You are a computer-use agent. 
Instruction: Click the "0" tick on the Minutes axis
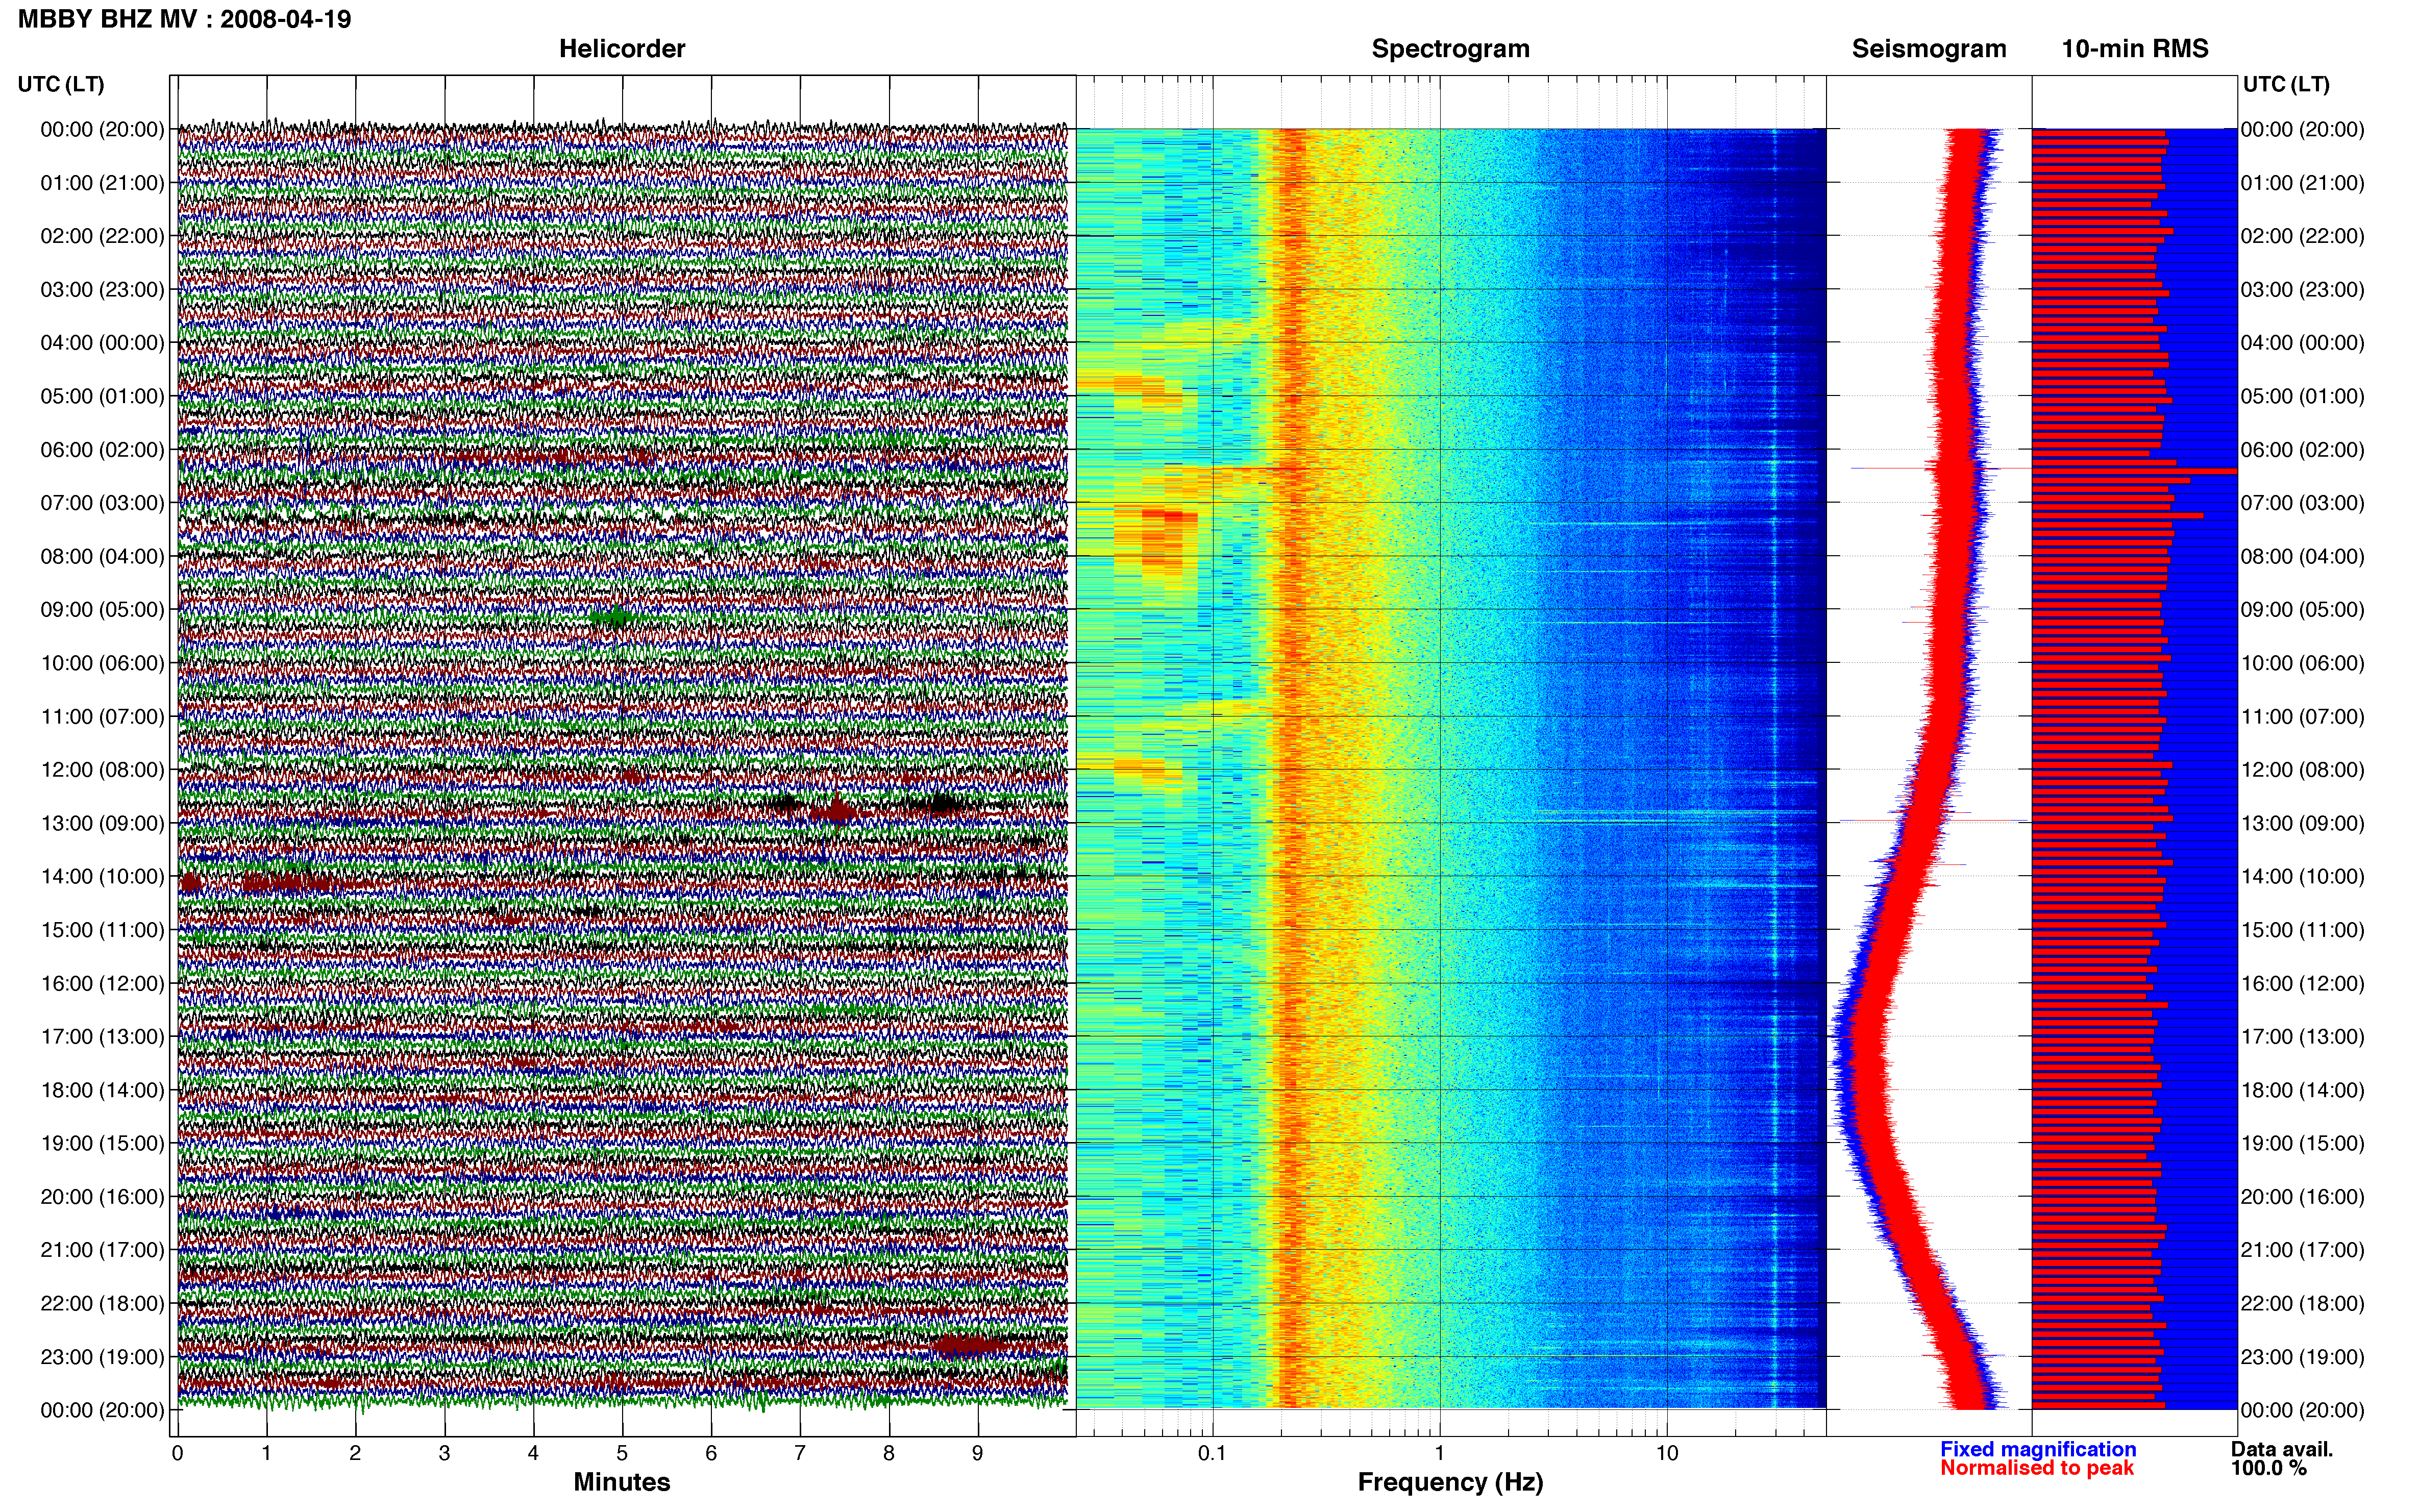coord(177,1453)
